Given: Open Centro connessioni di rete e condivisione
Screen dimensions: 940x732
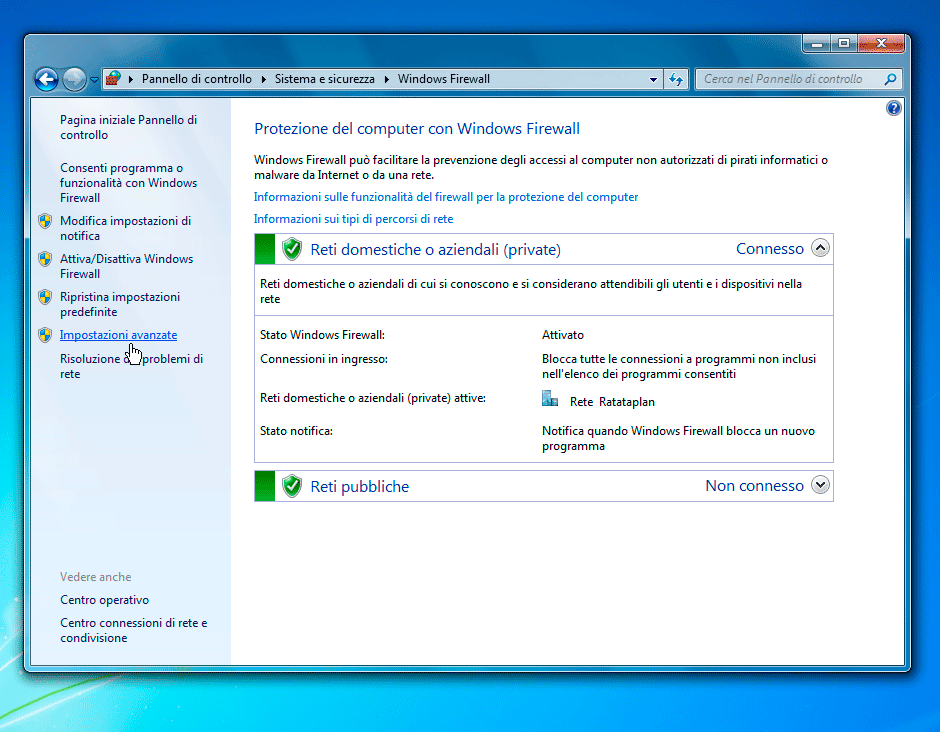Looking at the screenshot, I should 134,630.
